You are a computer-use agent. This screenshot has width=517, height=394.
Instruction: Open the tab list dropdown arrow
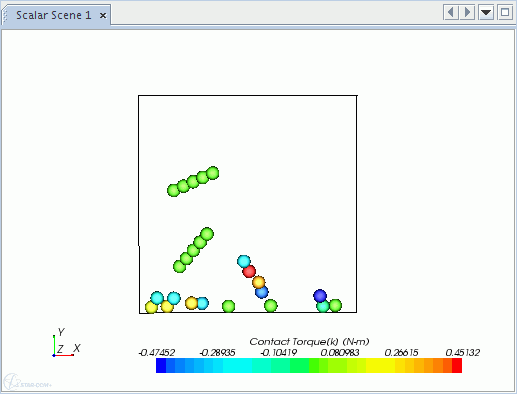(x=486, y=13)
